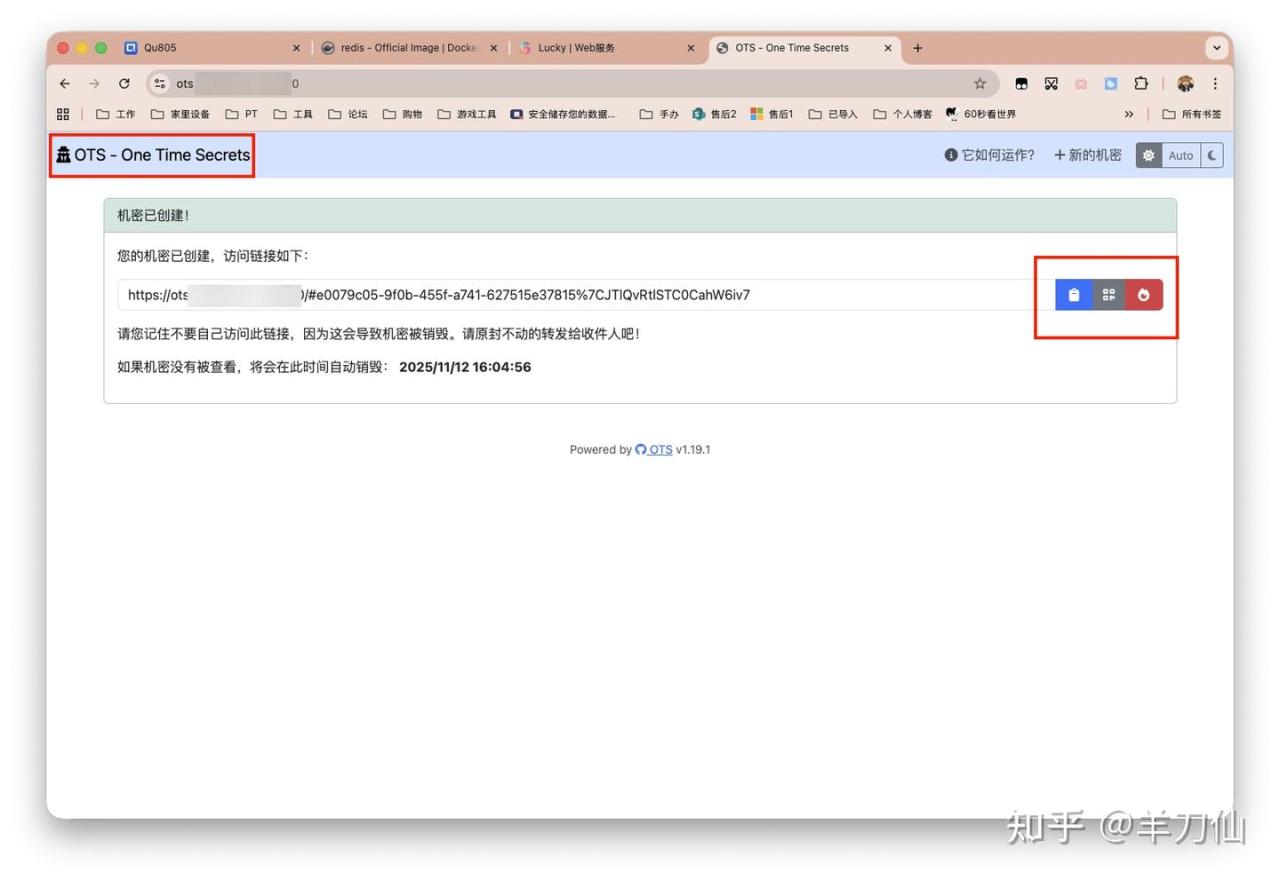The height and width of the screenshot is (880, 1280).
Task: Click the Extensions puzzle-piece icon
Action: click(1140, 84)
